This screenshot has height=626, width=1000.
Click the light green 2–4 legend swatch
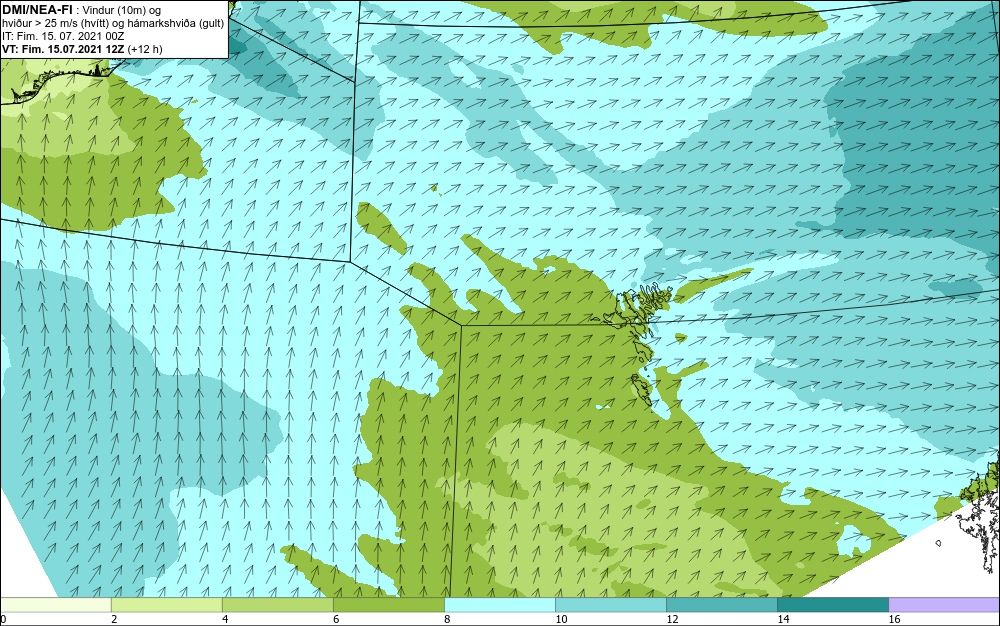pyautogui.click(x=167, y=604)
